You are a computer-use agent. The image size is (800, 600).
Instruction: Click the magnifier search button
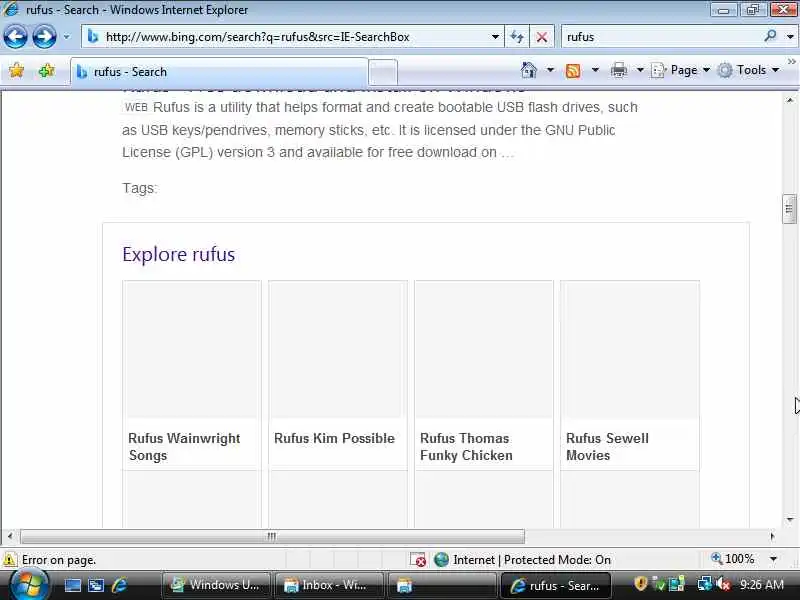770,36
